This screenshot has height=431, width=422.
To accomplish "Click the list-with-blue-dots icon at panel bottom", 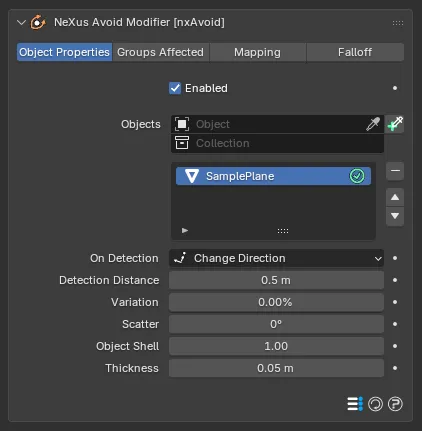I will (x=355, y=404).
